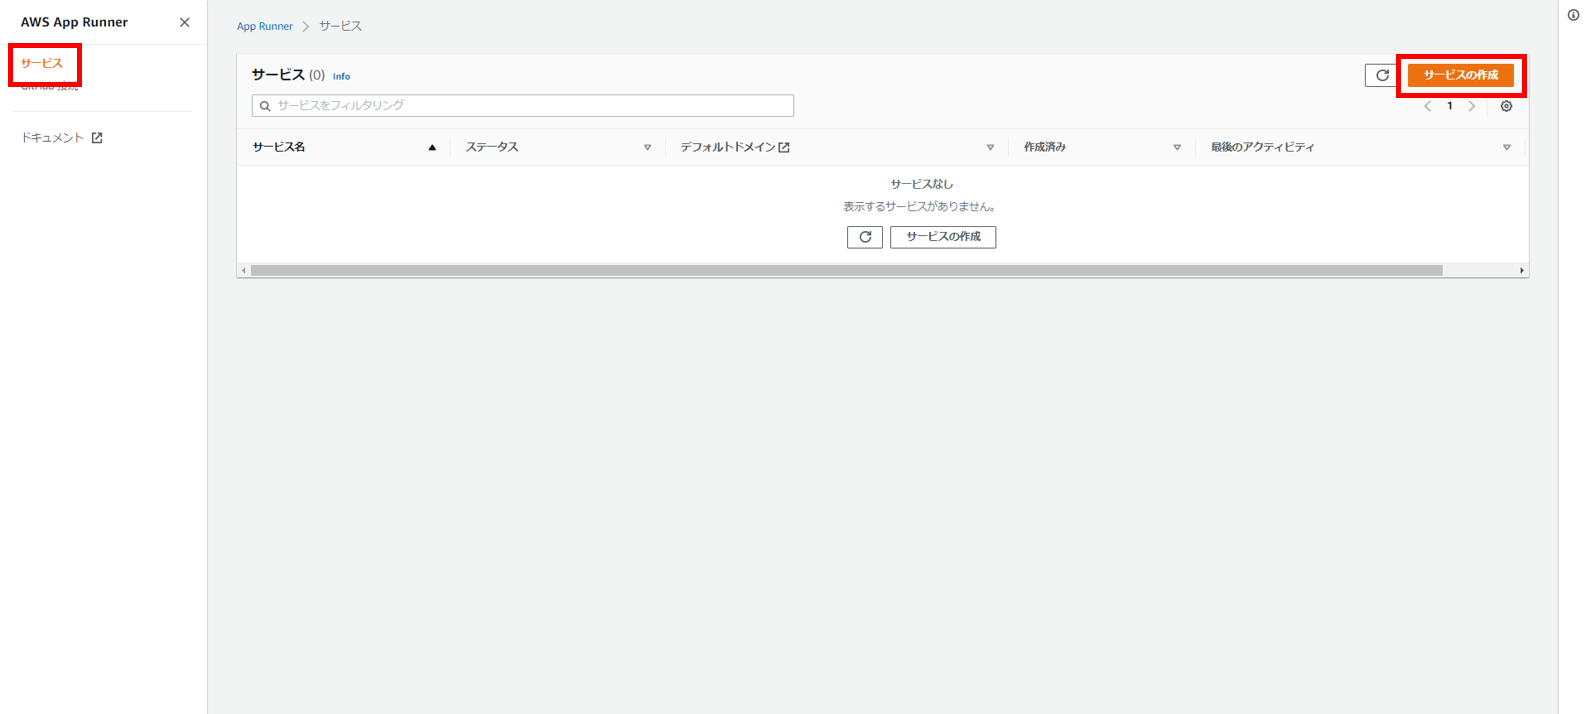Click the refresh button in the empty state
1586x714 pixels.
865,237
